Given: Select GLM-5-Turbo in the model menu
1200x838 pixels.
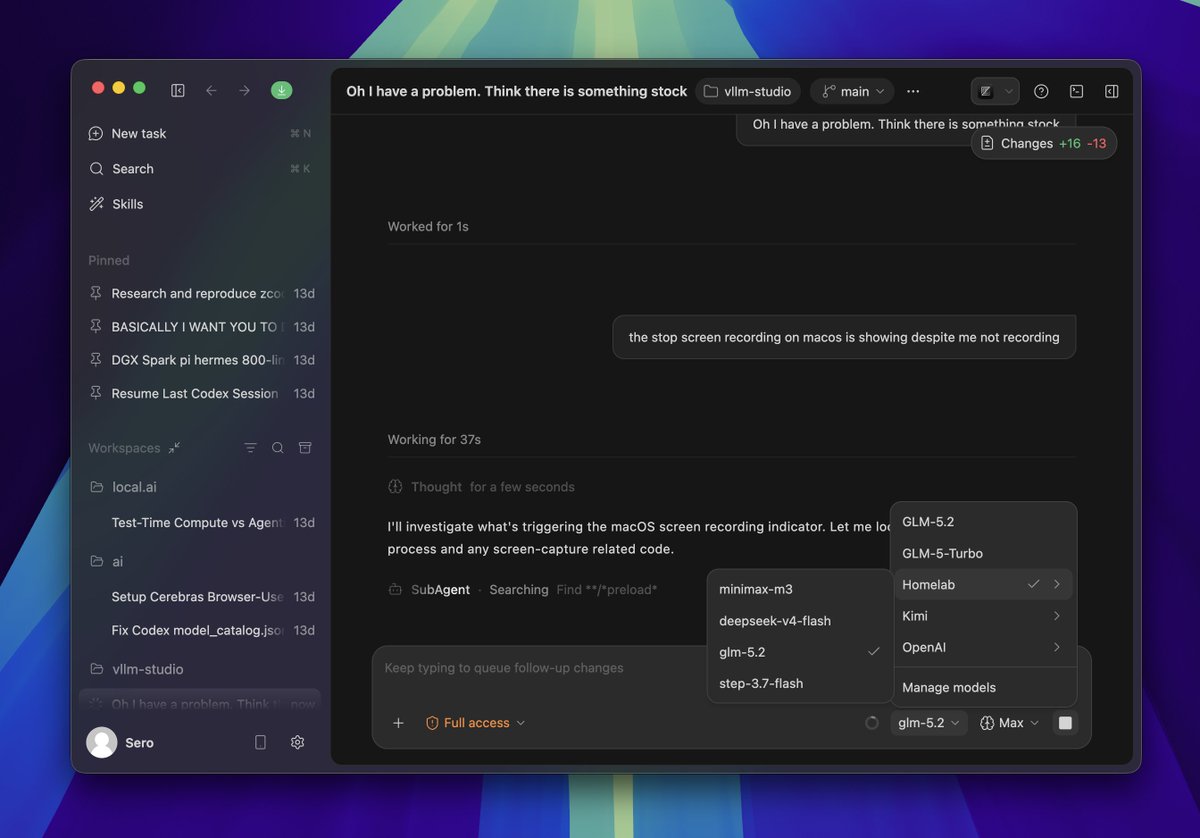Looking at the screenshot, I should pos(984,553).
